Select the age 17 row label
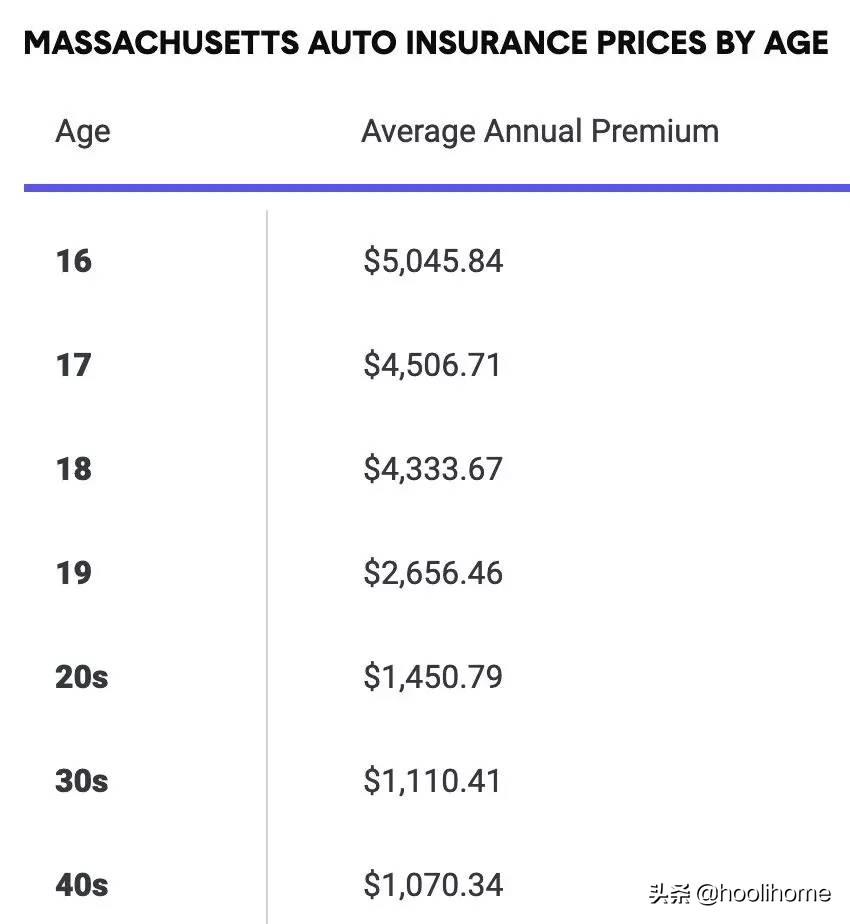 click(73, 366)
